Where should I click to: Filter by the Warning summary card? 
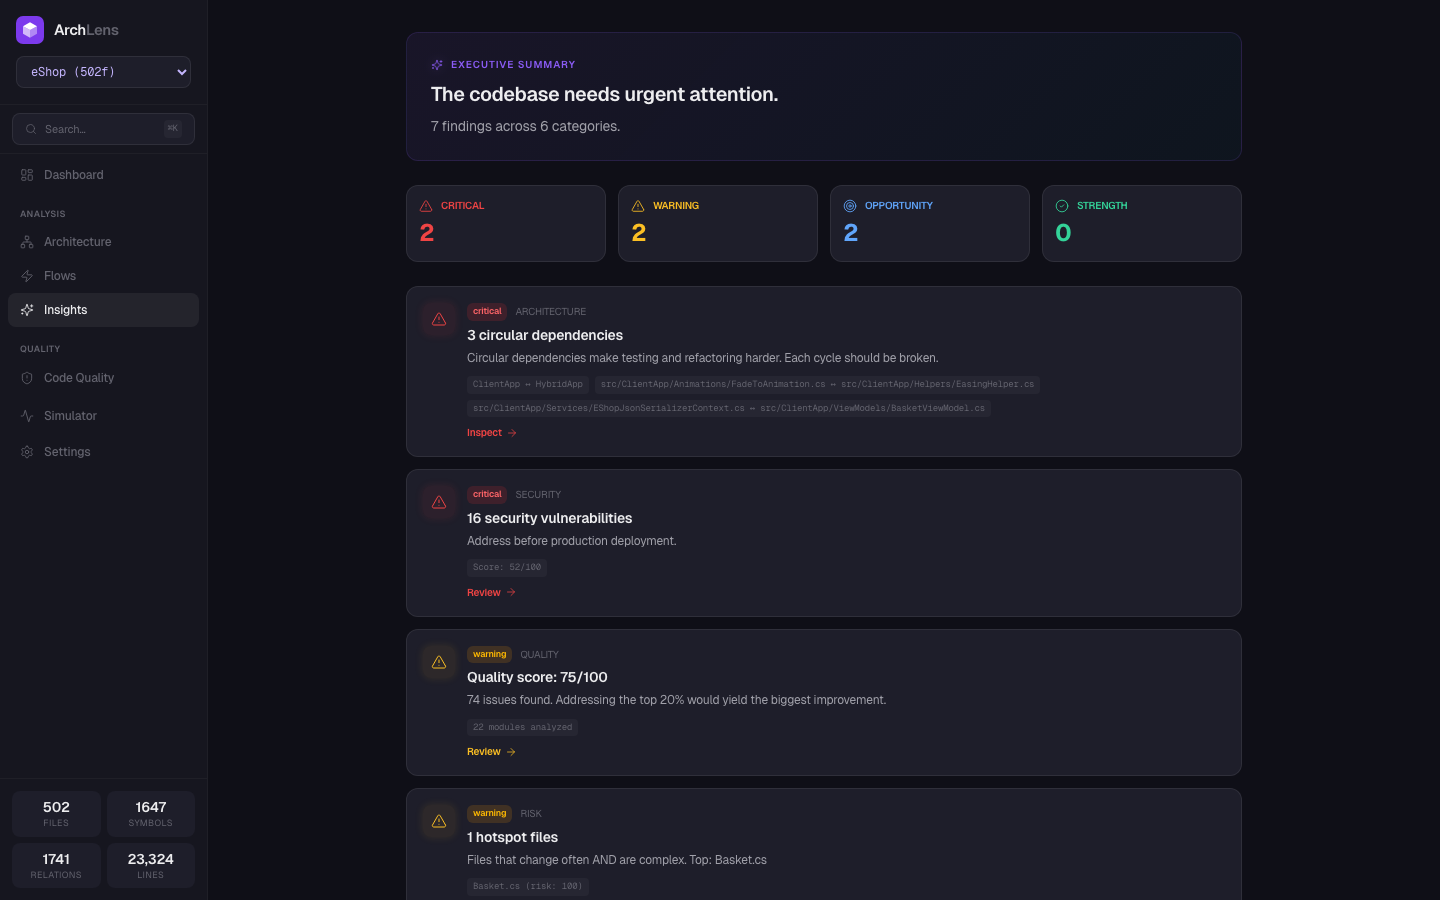coord(718,223)
